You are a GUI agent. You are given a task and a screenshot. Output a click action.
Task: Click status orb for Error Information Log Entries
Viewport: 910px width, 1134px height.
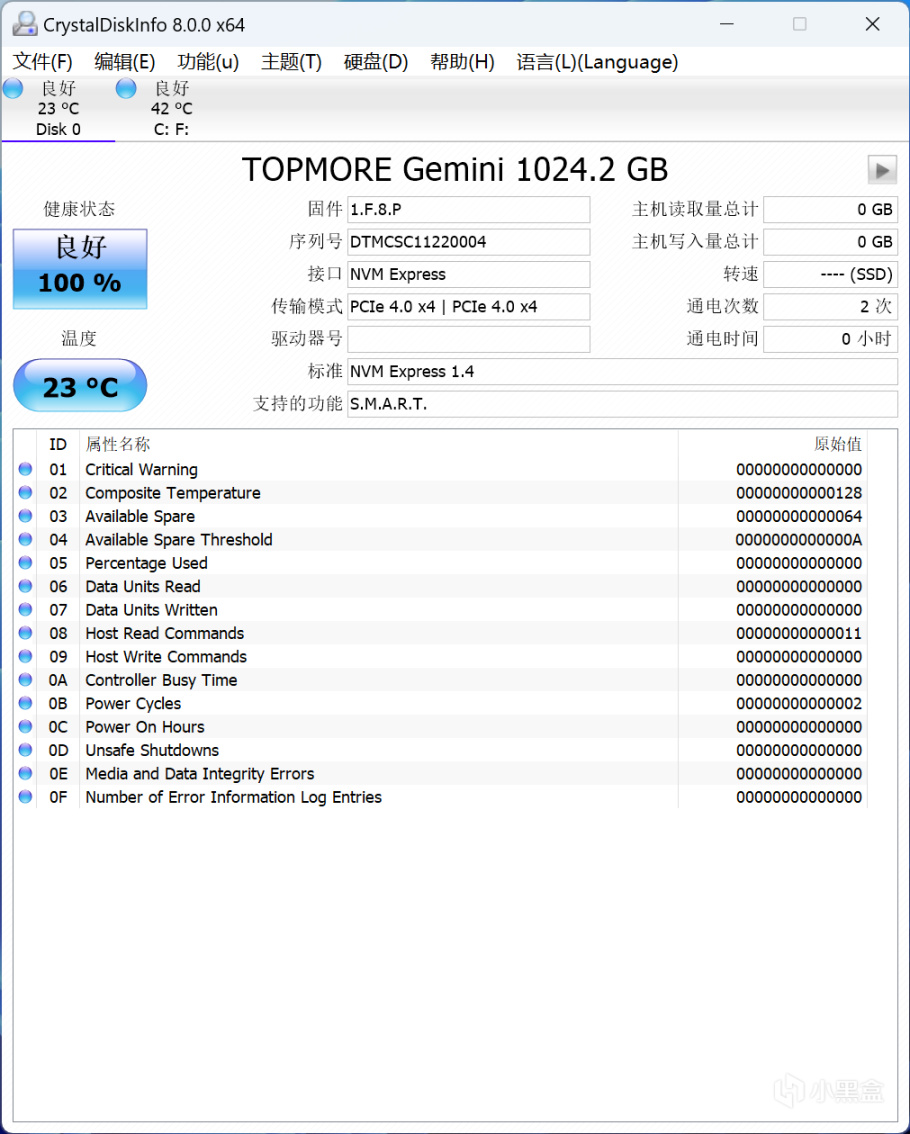pyautogui.click(x=25, y=796)
